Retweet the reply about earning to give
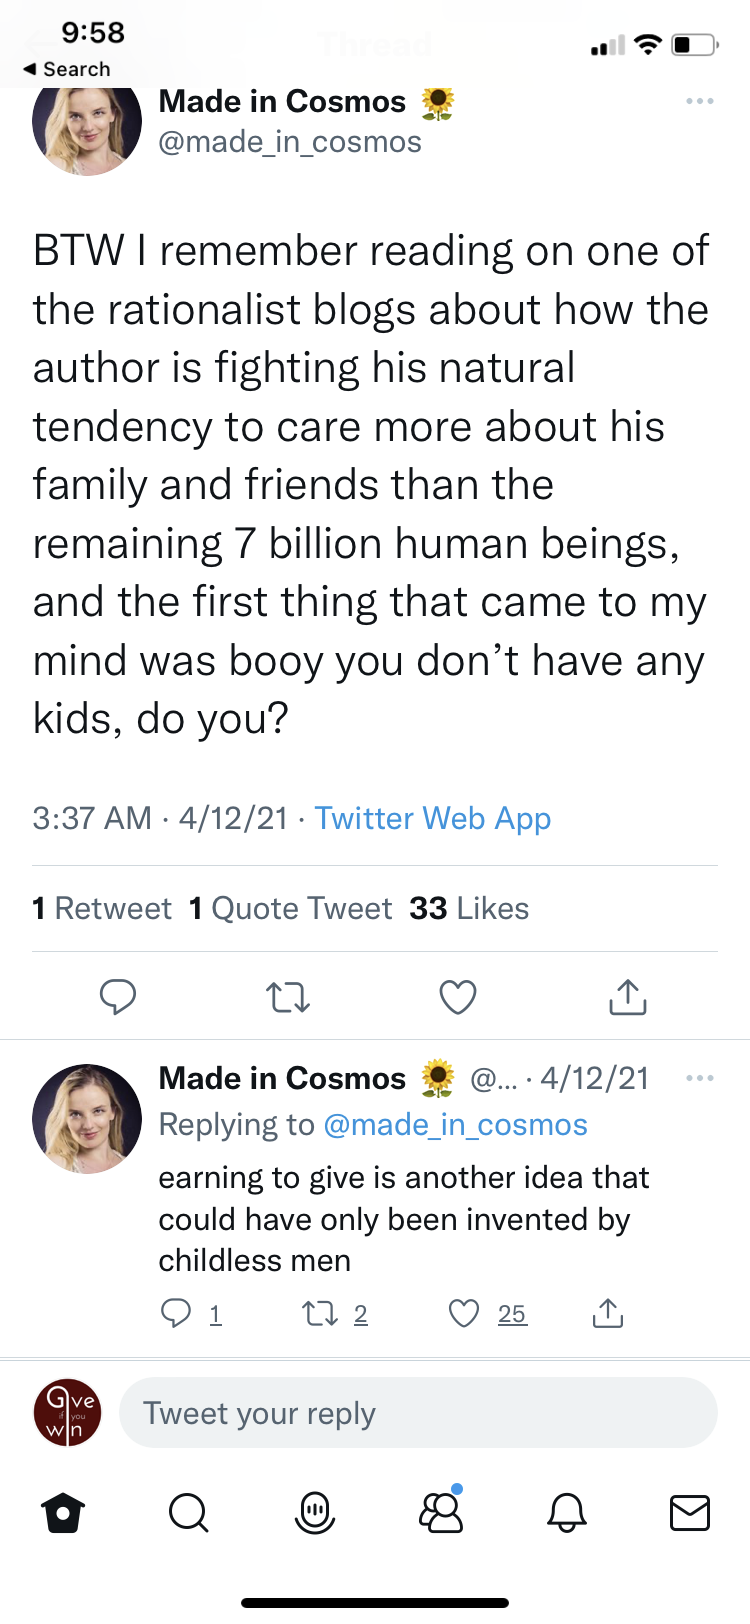The image size is (750, 1624). [320, 1313]
